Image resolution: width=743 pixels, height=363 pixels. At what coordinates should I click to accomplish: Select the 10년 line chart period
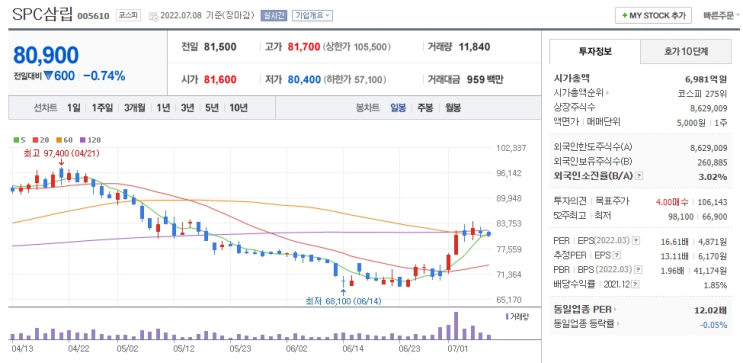tap(238, 108)
